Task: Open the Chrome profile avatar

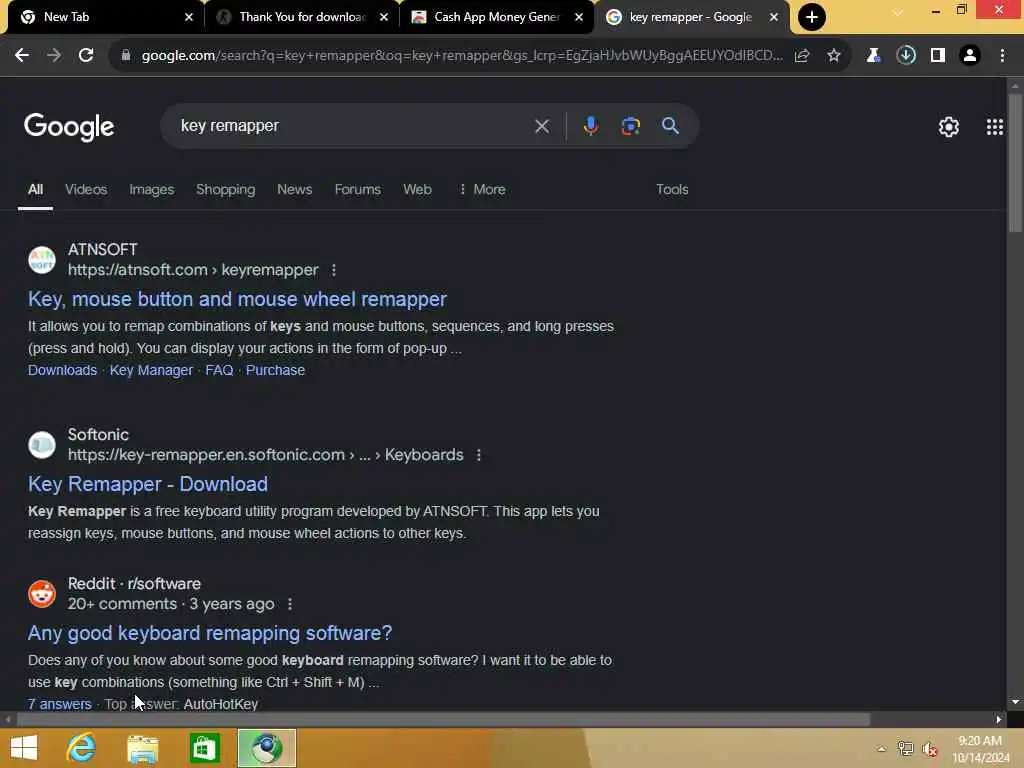Action: pyautogui.click(x=970, y=56)
